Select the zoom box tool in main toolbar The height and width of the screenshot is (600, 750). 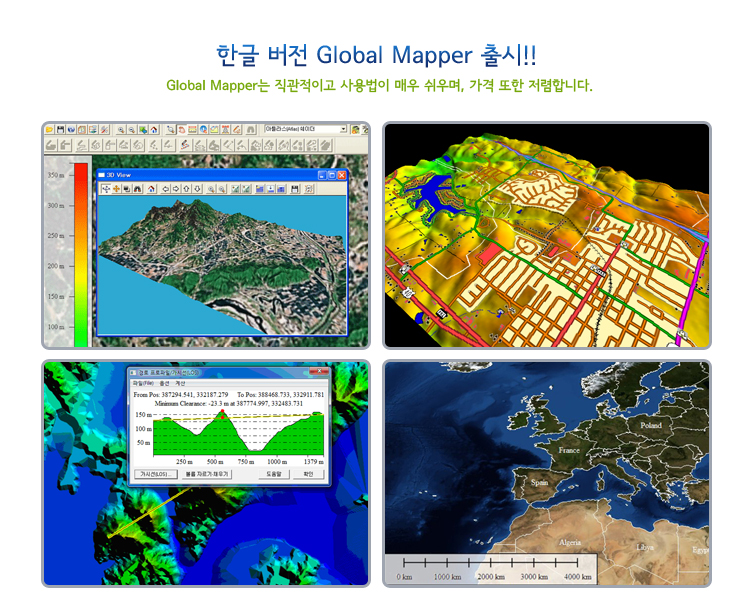(x=171, y=130)
